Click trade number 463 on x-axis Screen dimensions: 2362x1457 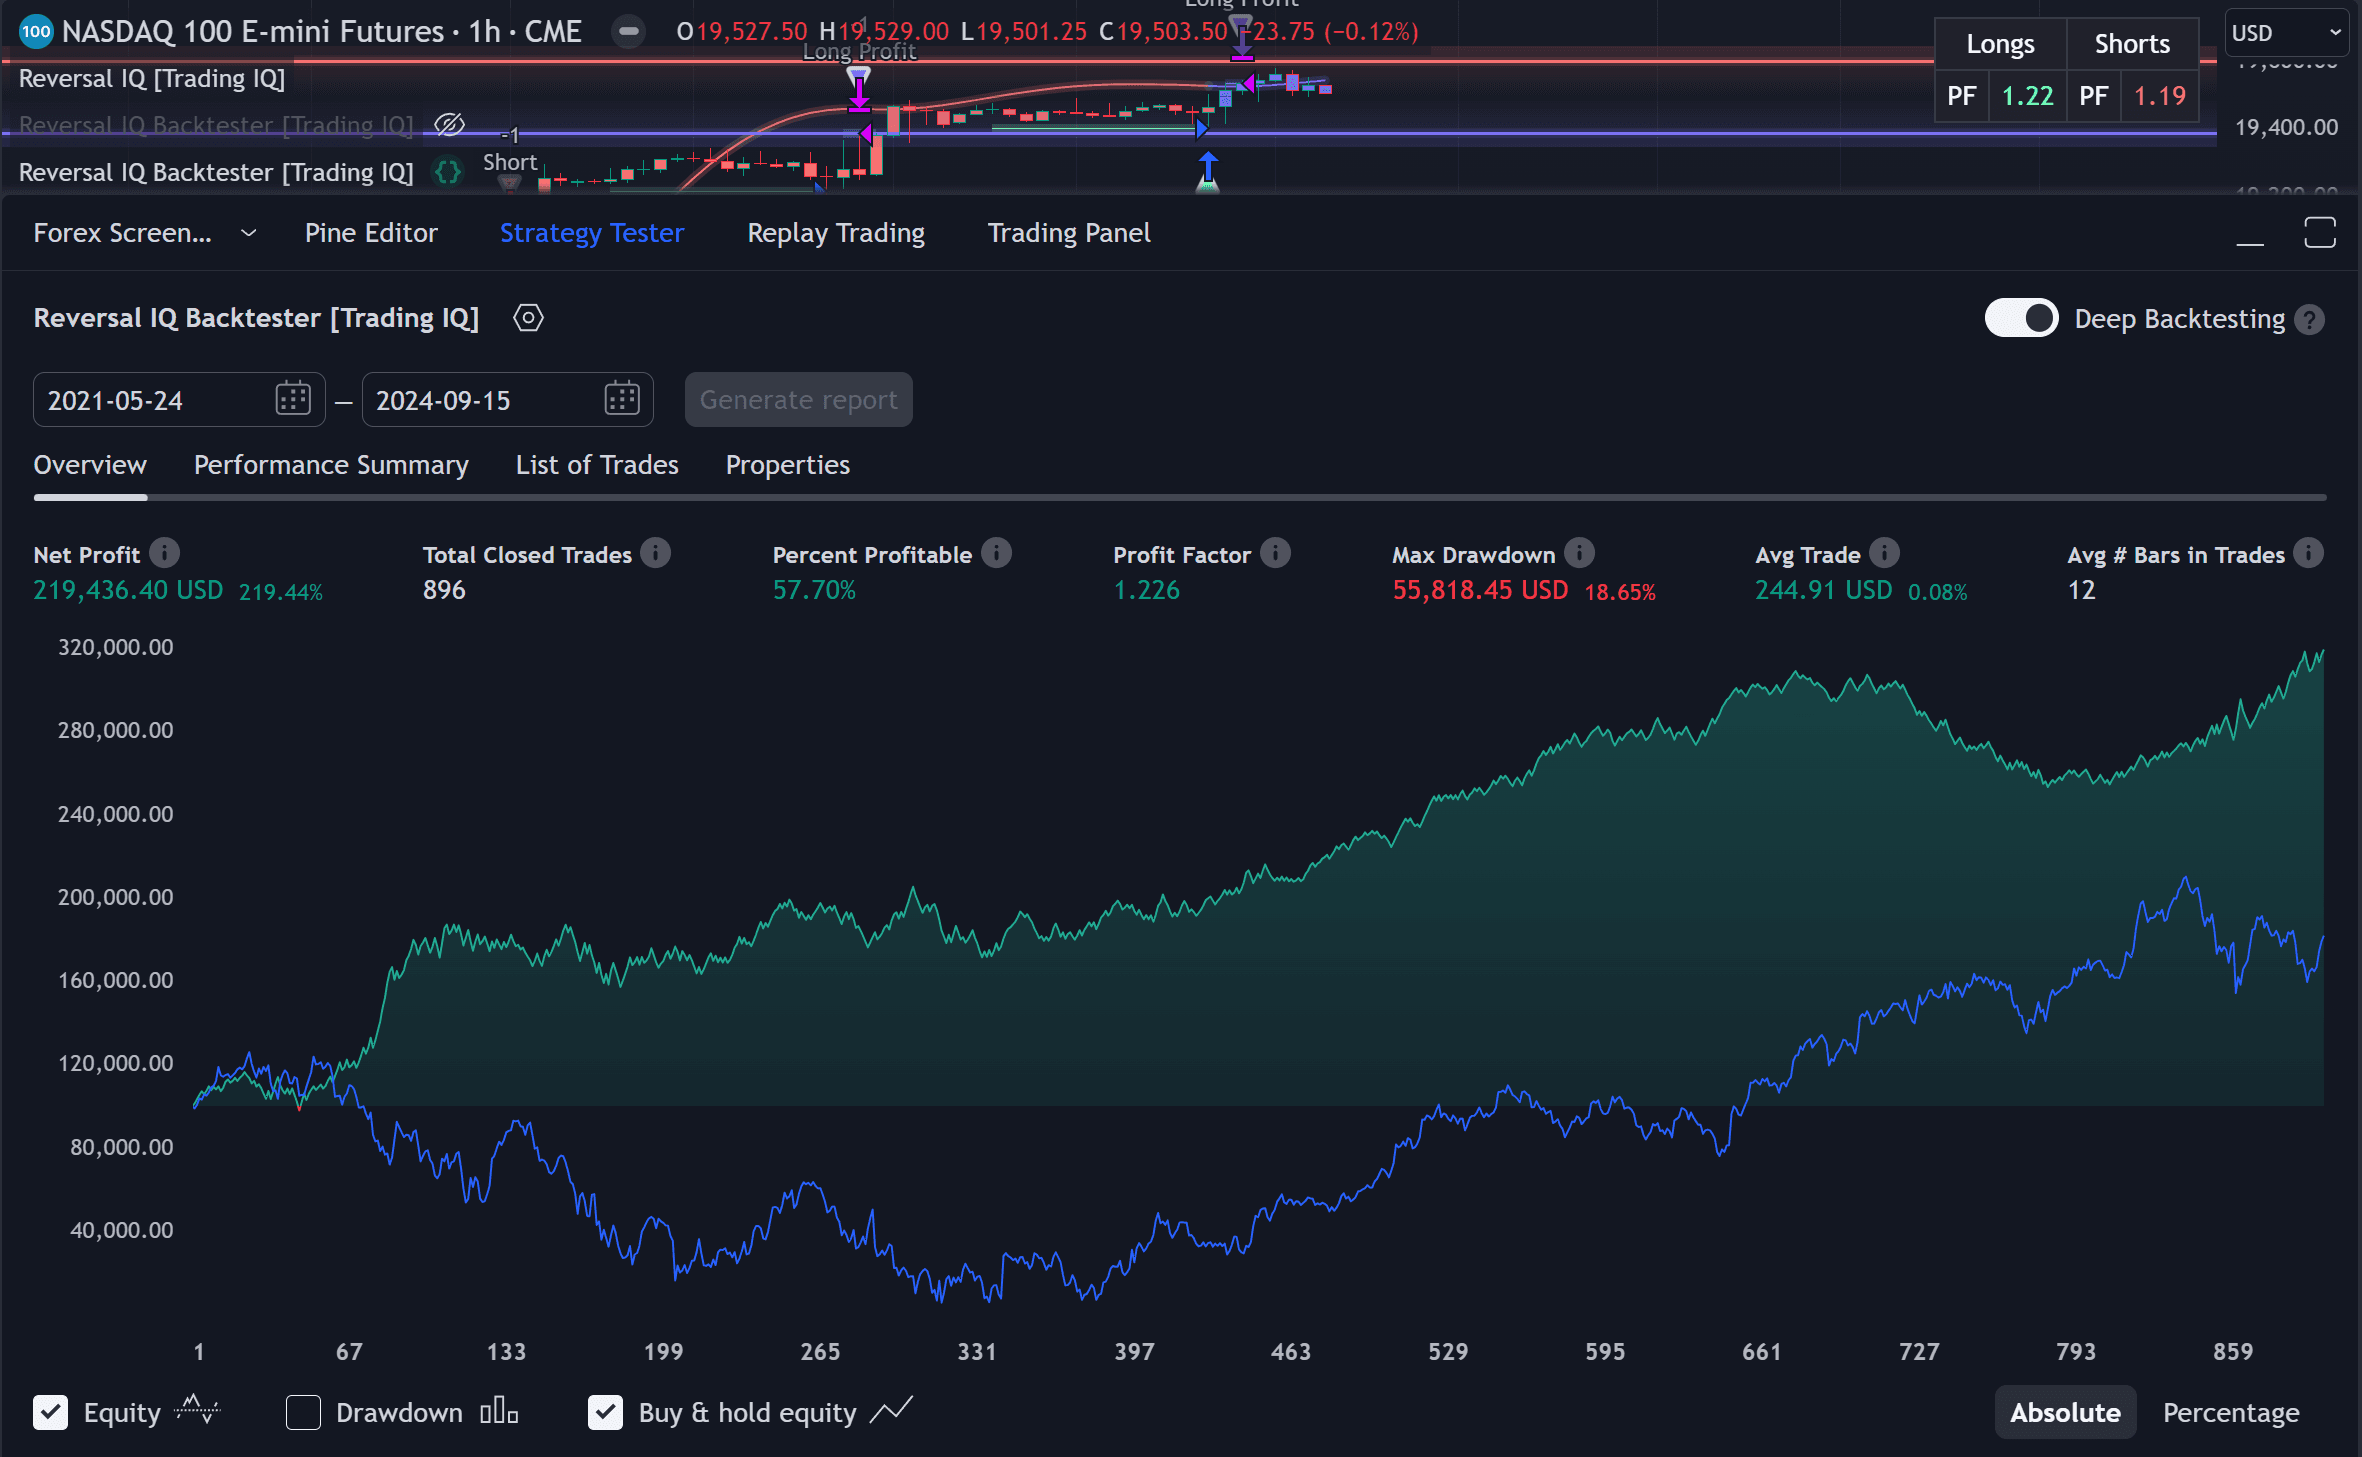[x=1290, y=1351]
